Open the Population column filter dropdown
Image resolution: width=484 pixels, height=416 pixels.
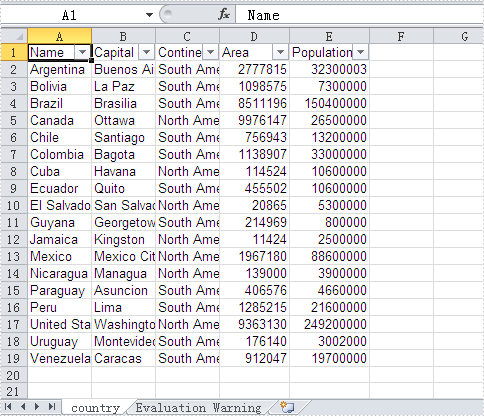click(360, 52)
